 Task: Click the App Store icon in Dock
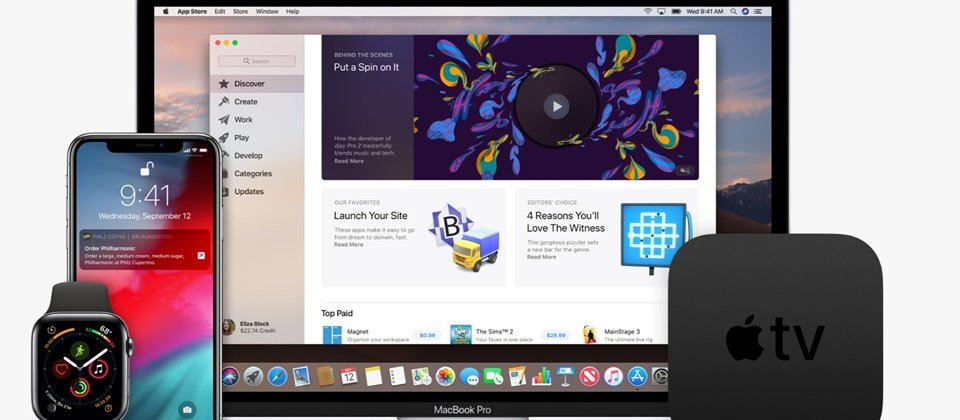click(x=637, y=376)
